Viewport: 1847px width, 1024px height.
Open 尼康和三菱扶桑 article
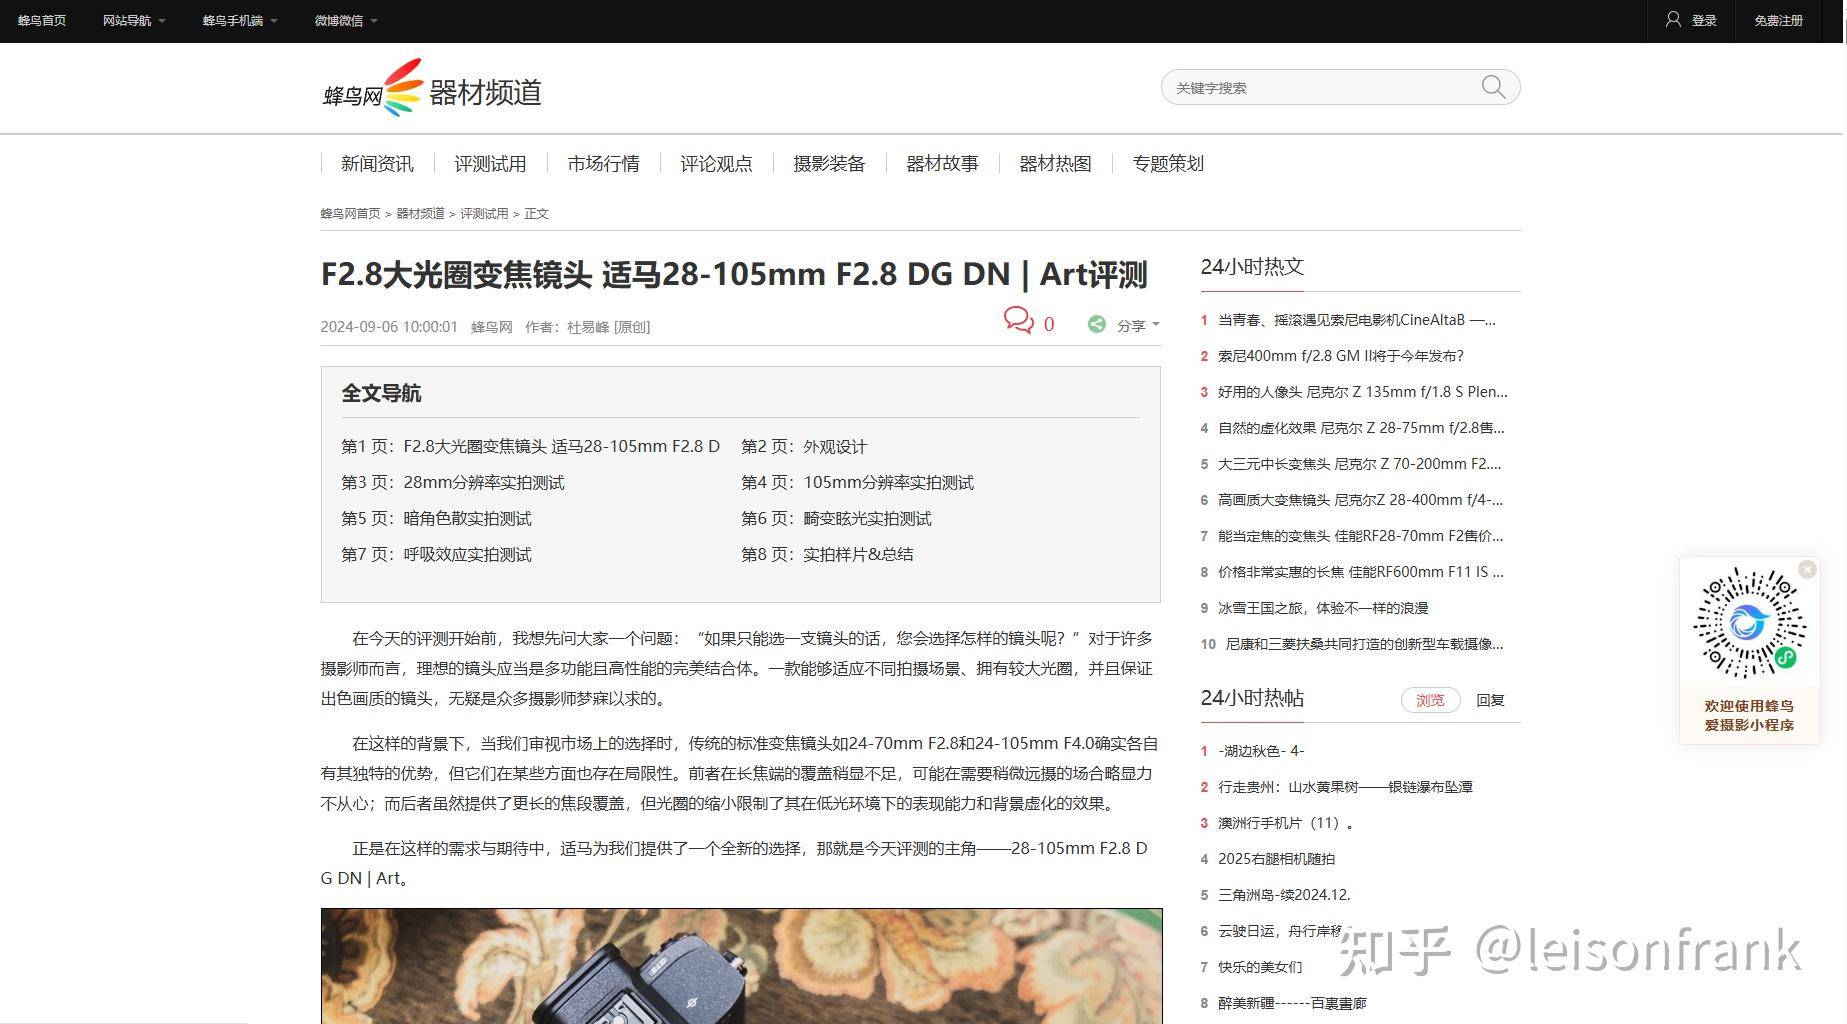(1365, 644)
